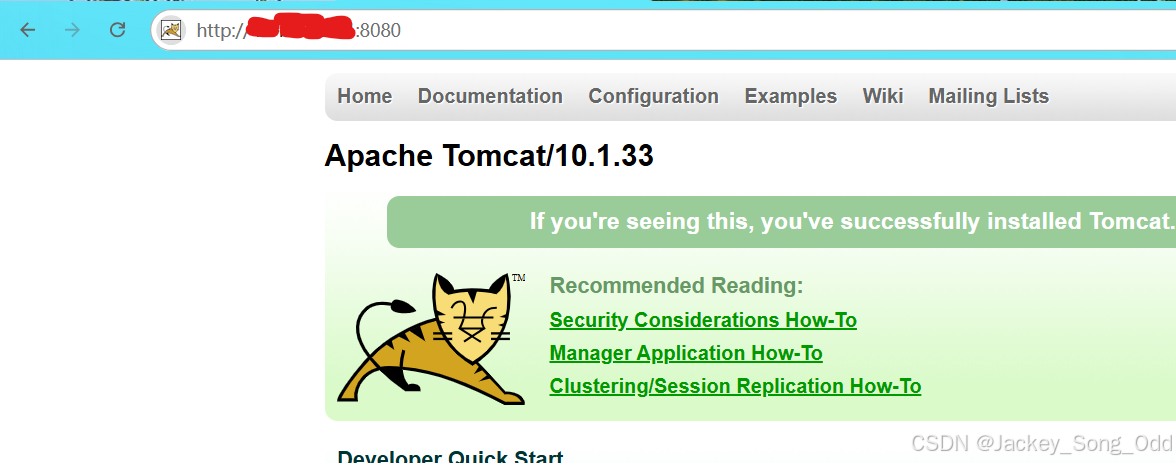Click the browser forward arrow
The height and width of the screenshot is (463, 1176).
(x=72, y=30)
